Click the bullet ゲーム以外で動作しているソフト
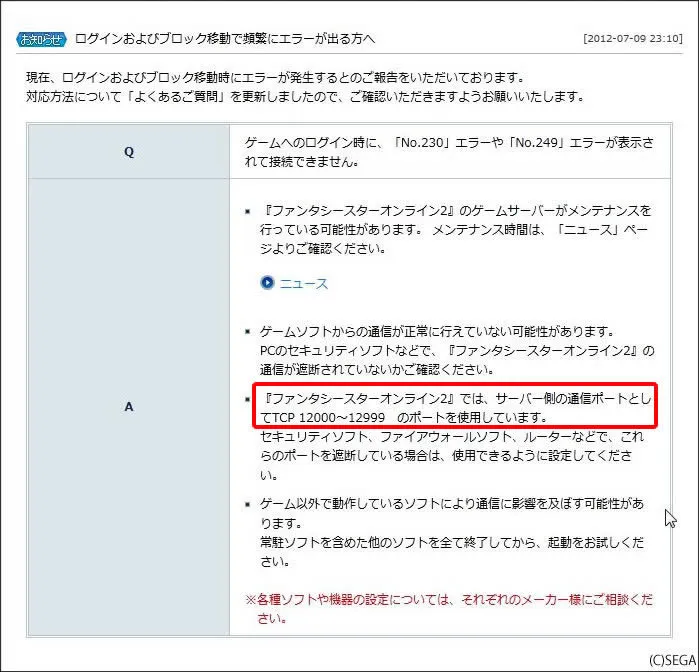Viewport: 699px width, 672px height. click(x=451, y=513)
